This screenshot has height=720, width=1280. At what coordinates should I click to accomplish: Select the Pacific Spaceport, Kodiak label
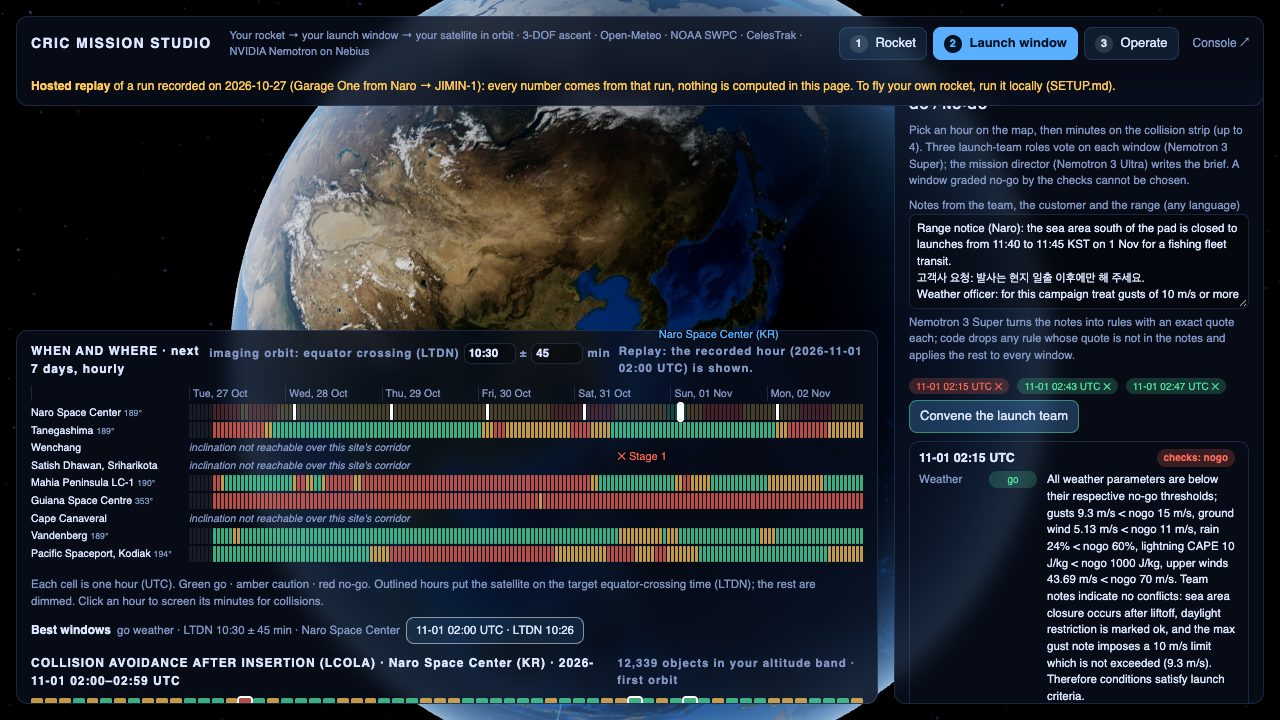[101, 553]
